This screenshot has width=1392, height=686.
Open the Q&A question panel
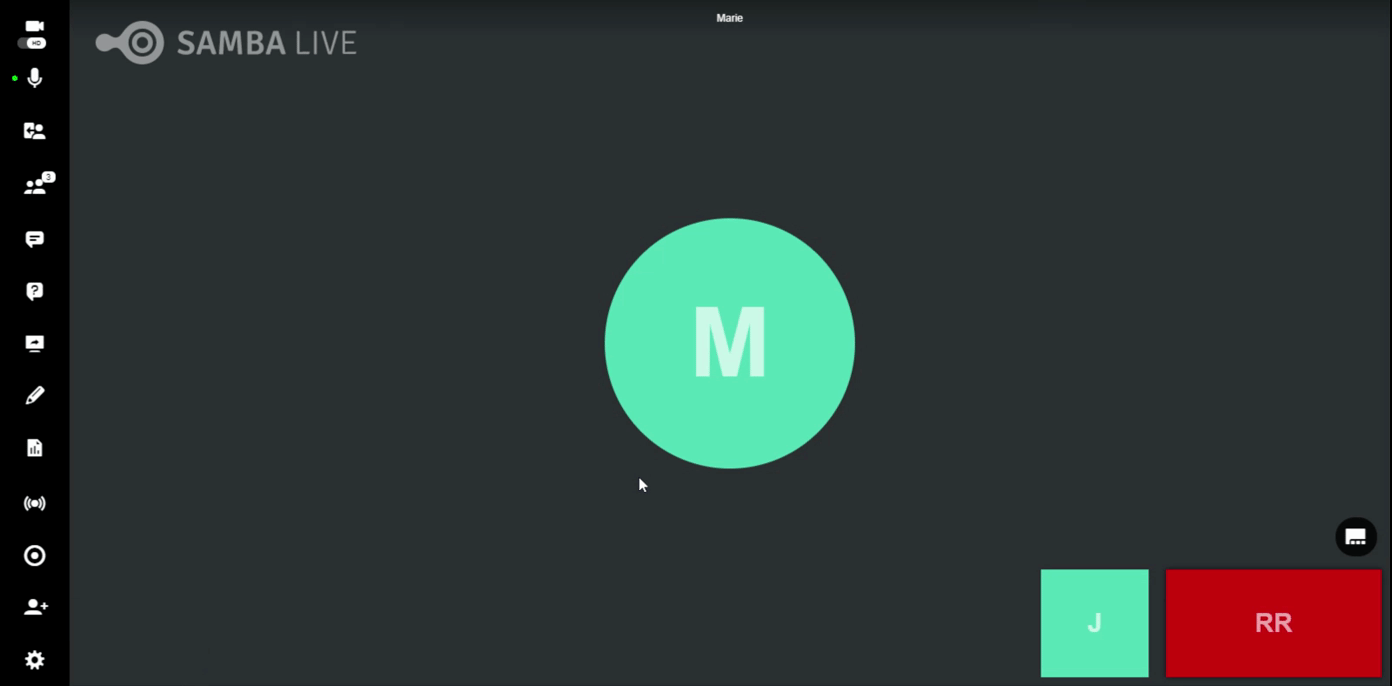35,291
